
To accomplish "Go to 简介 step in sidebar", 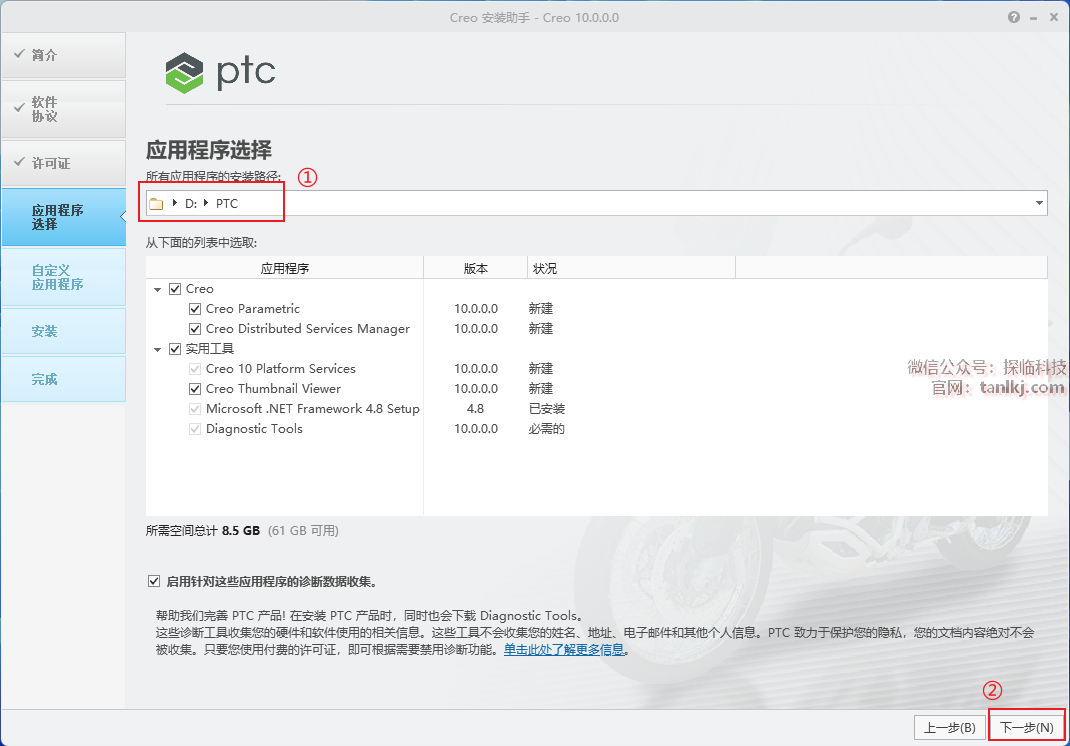I will pos(63,55).
